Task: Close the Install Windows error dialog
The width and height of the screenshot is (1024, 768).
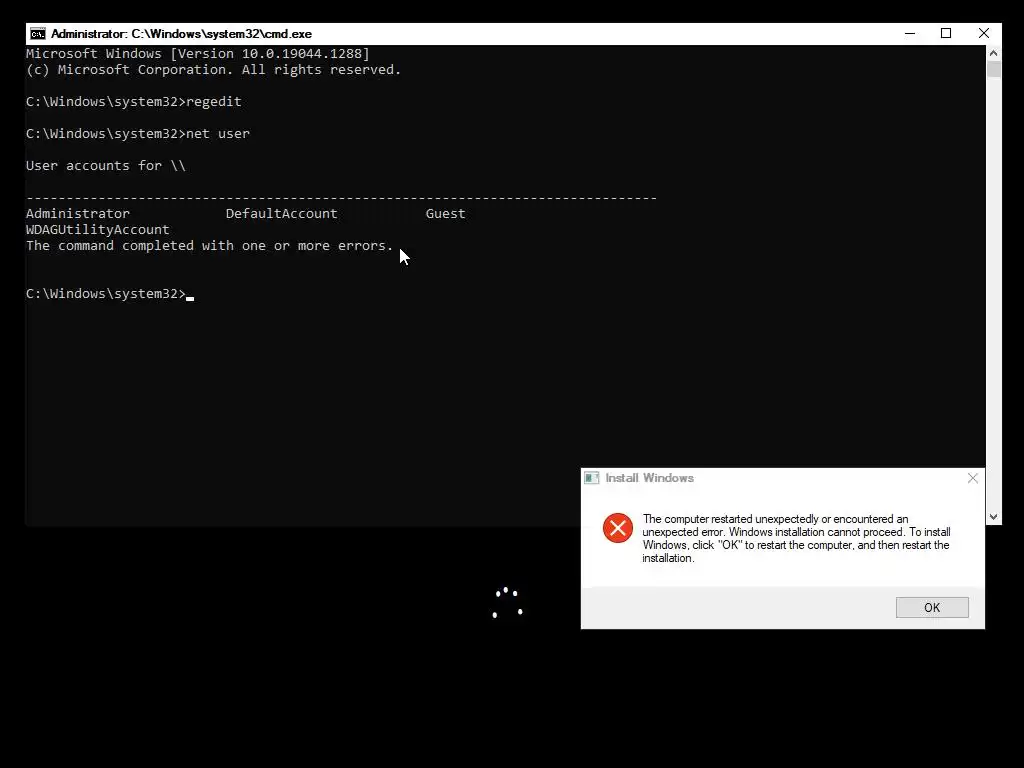Action: [972, 478]
